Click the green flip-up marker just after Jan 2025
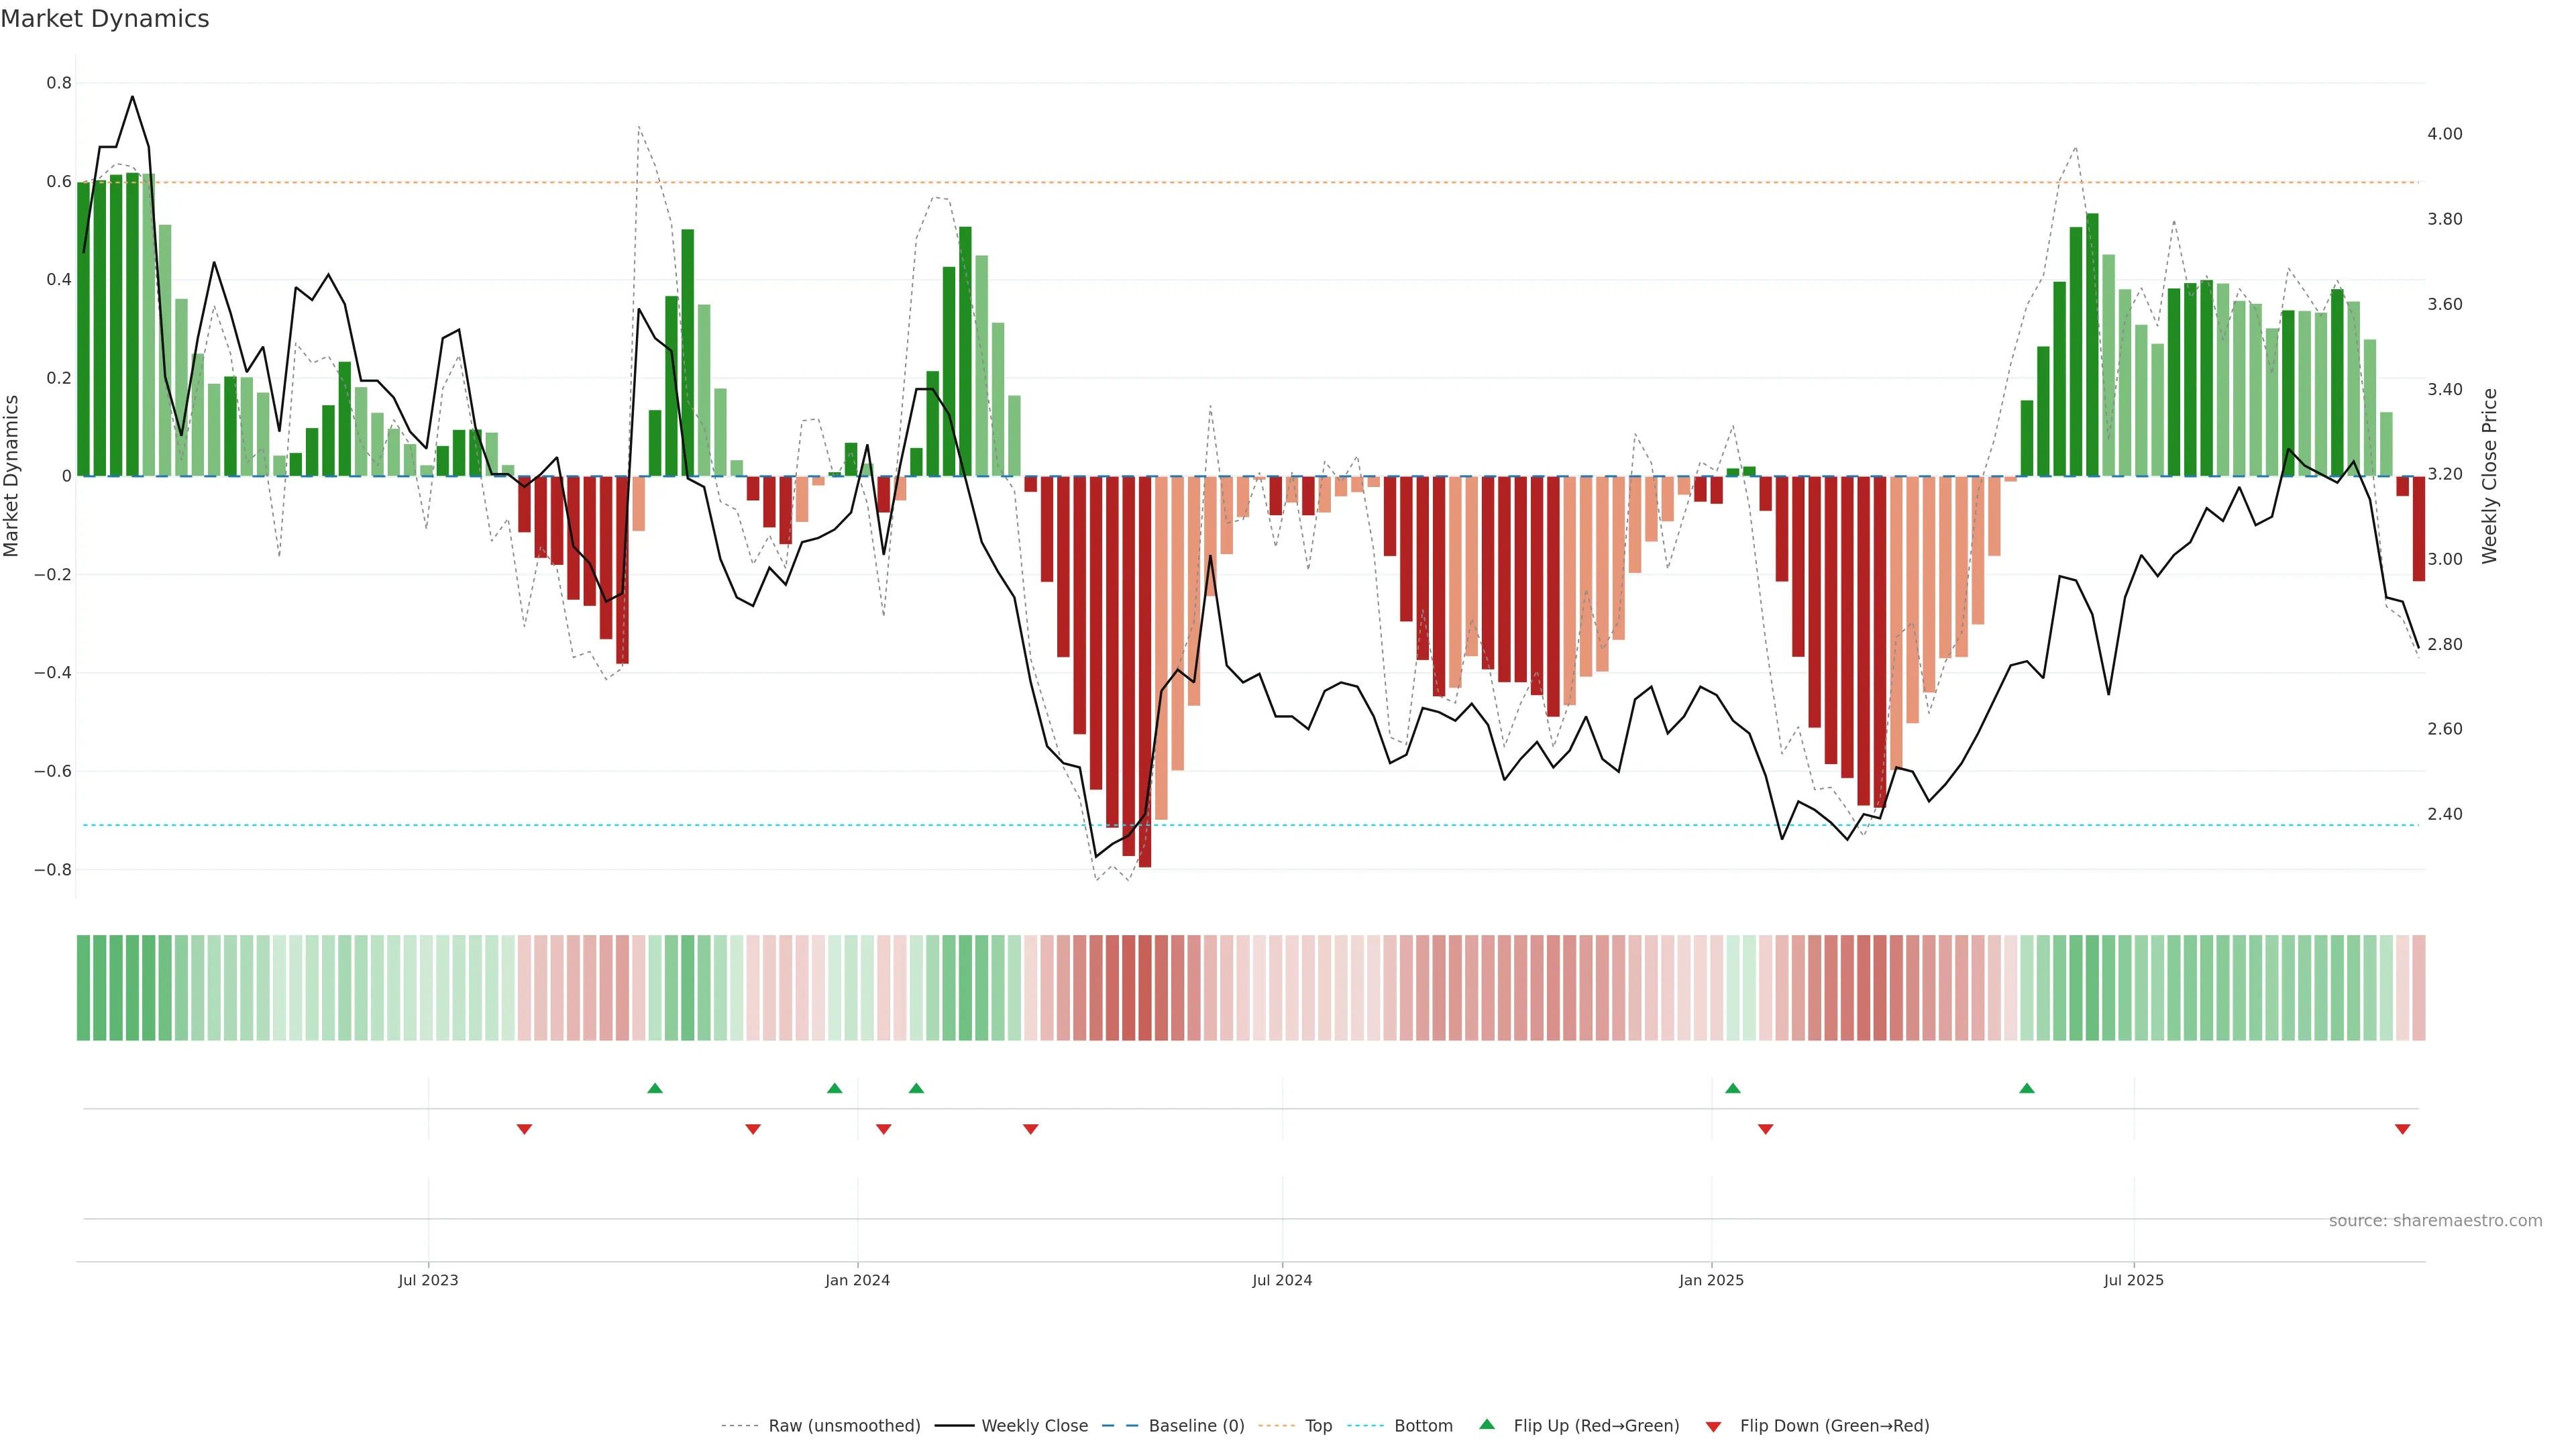Screen dimensions: 2576x1449 (1733, 1088)
